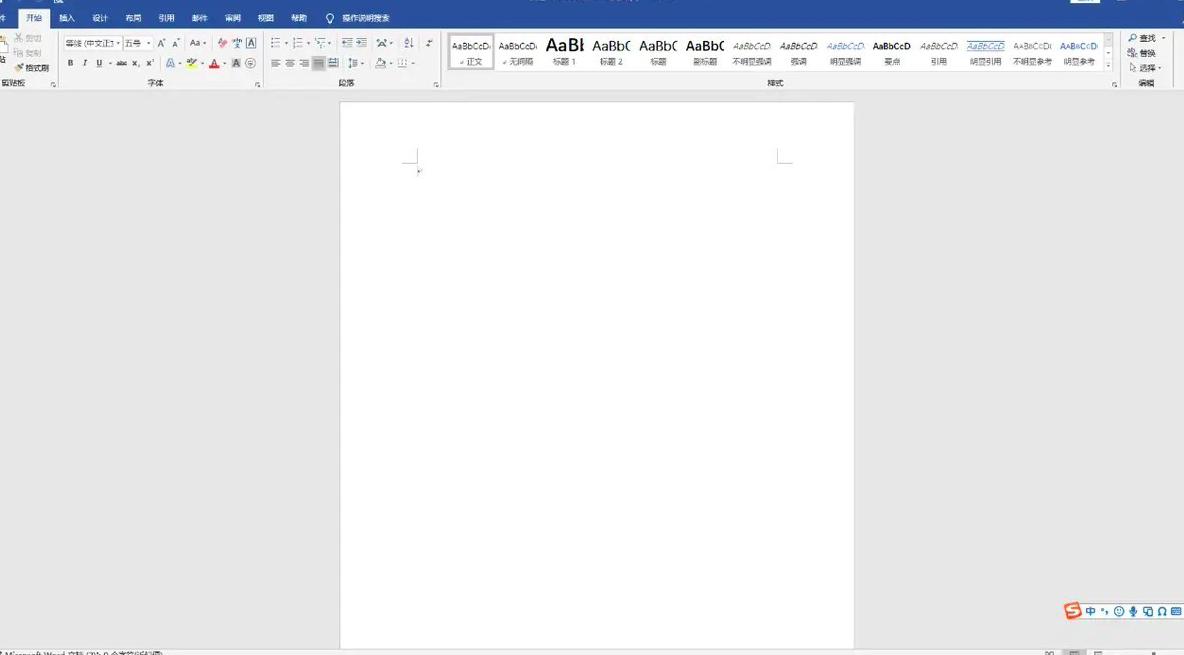Open Font dialog launcher arrow
Screen dimensions: 1184x655
257,85
